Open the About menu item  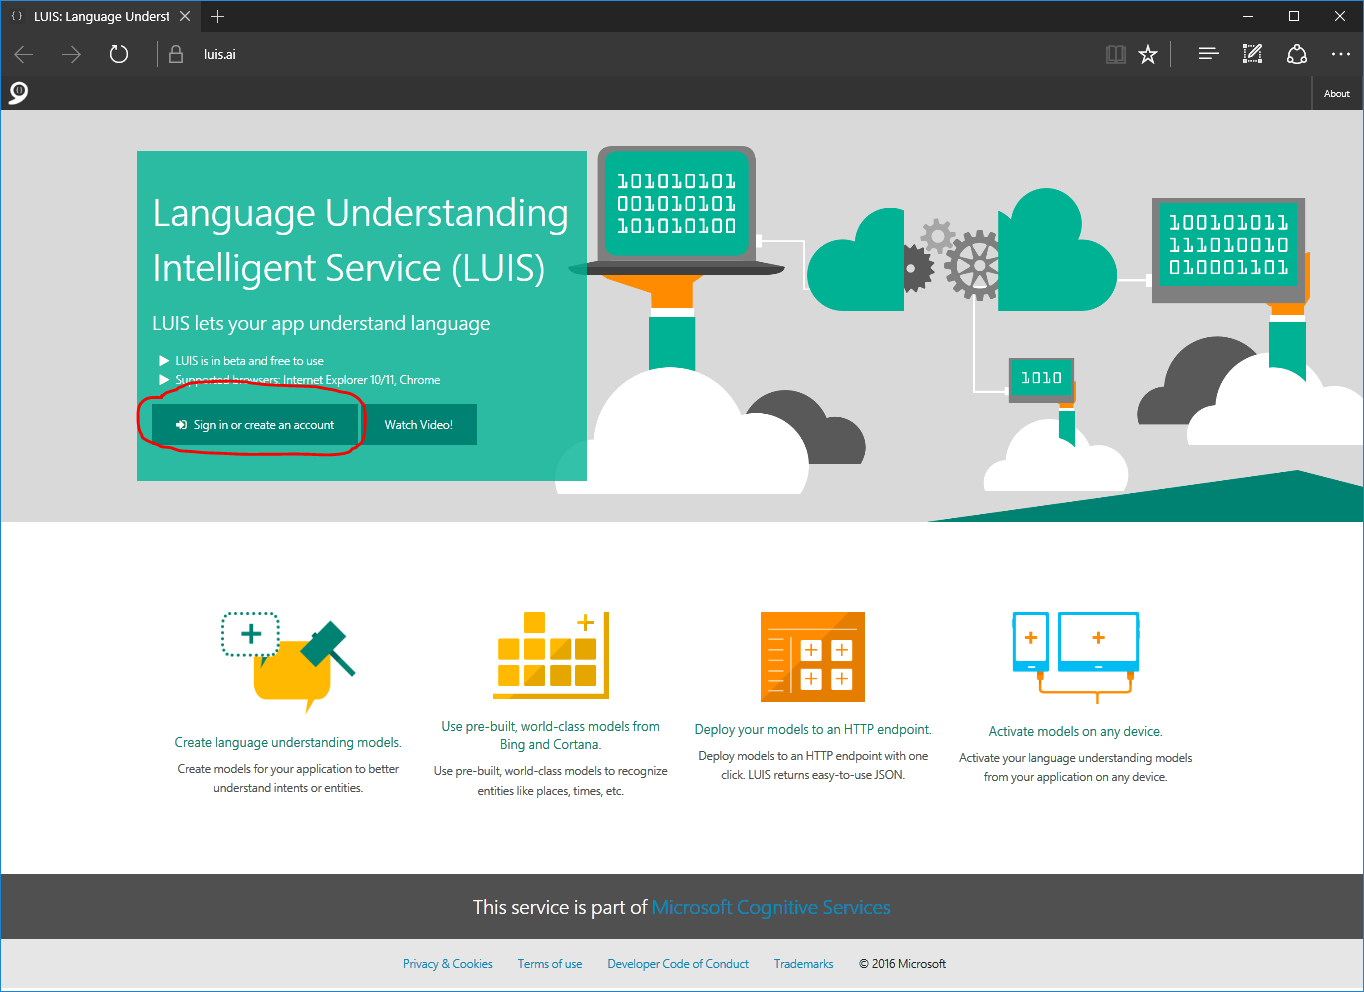click(1336, 93)
